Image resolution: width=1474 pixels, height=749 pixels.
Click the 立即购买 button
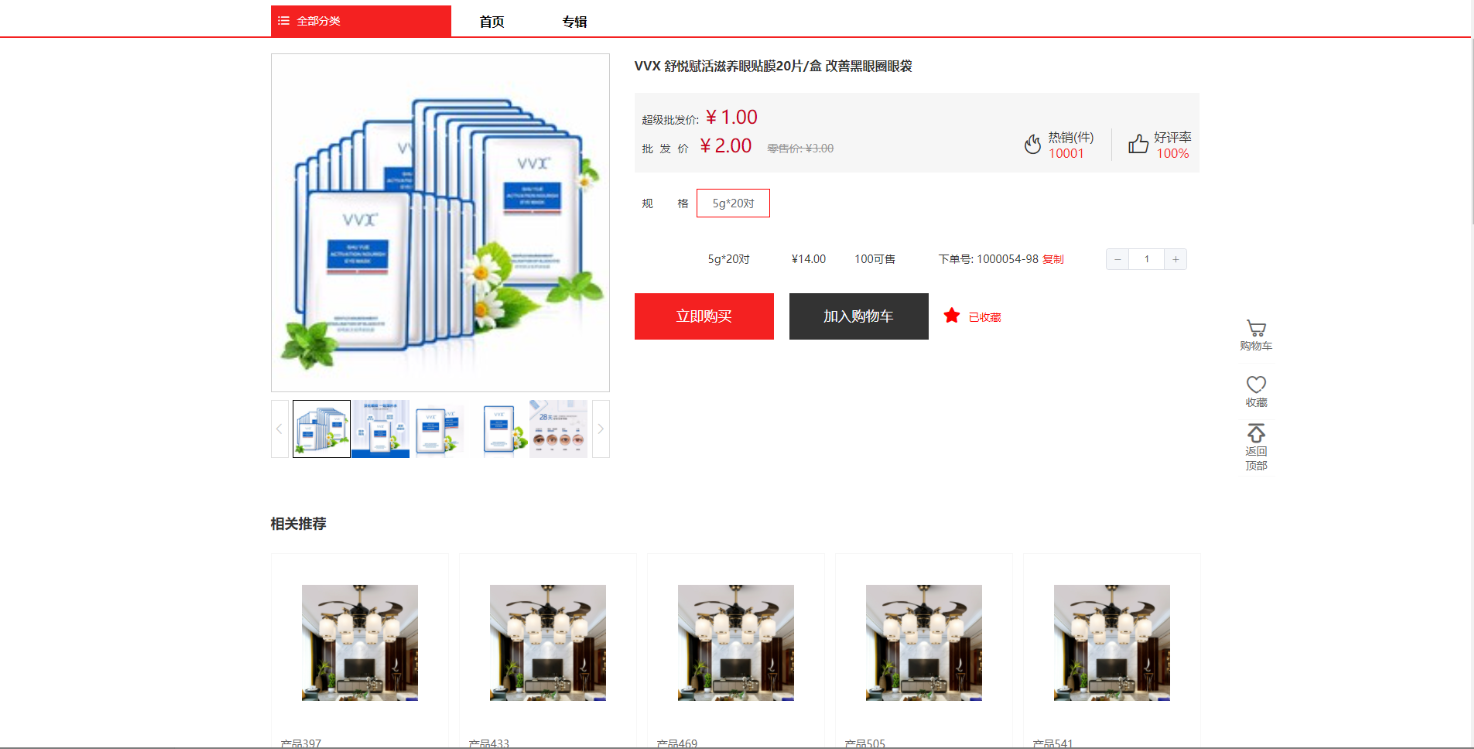704,316
